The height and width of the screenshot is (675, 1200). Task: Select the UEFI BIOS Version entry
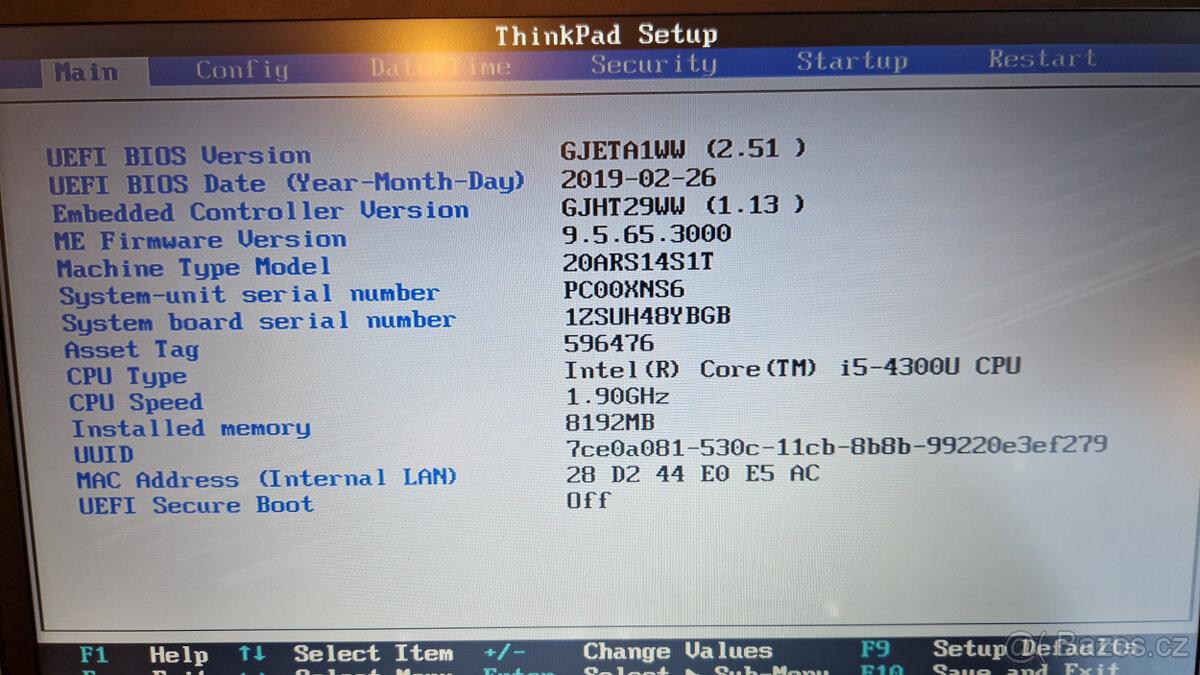(x=180, y=155)
